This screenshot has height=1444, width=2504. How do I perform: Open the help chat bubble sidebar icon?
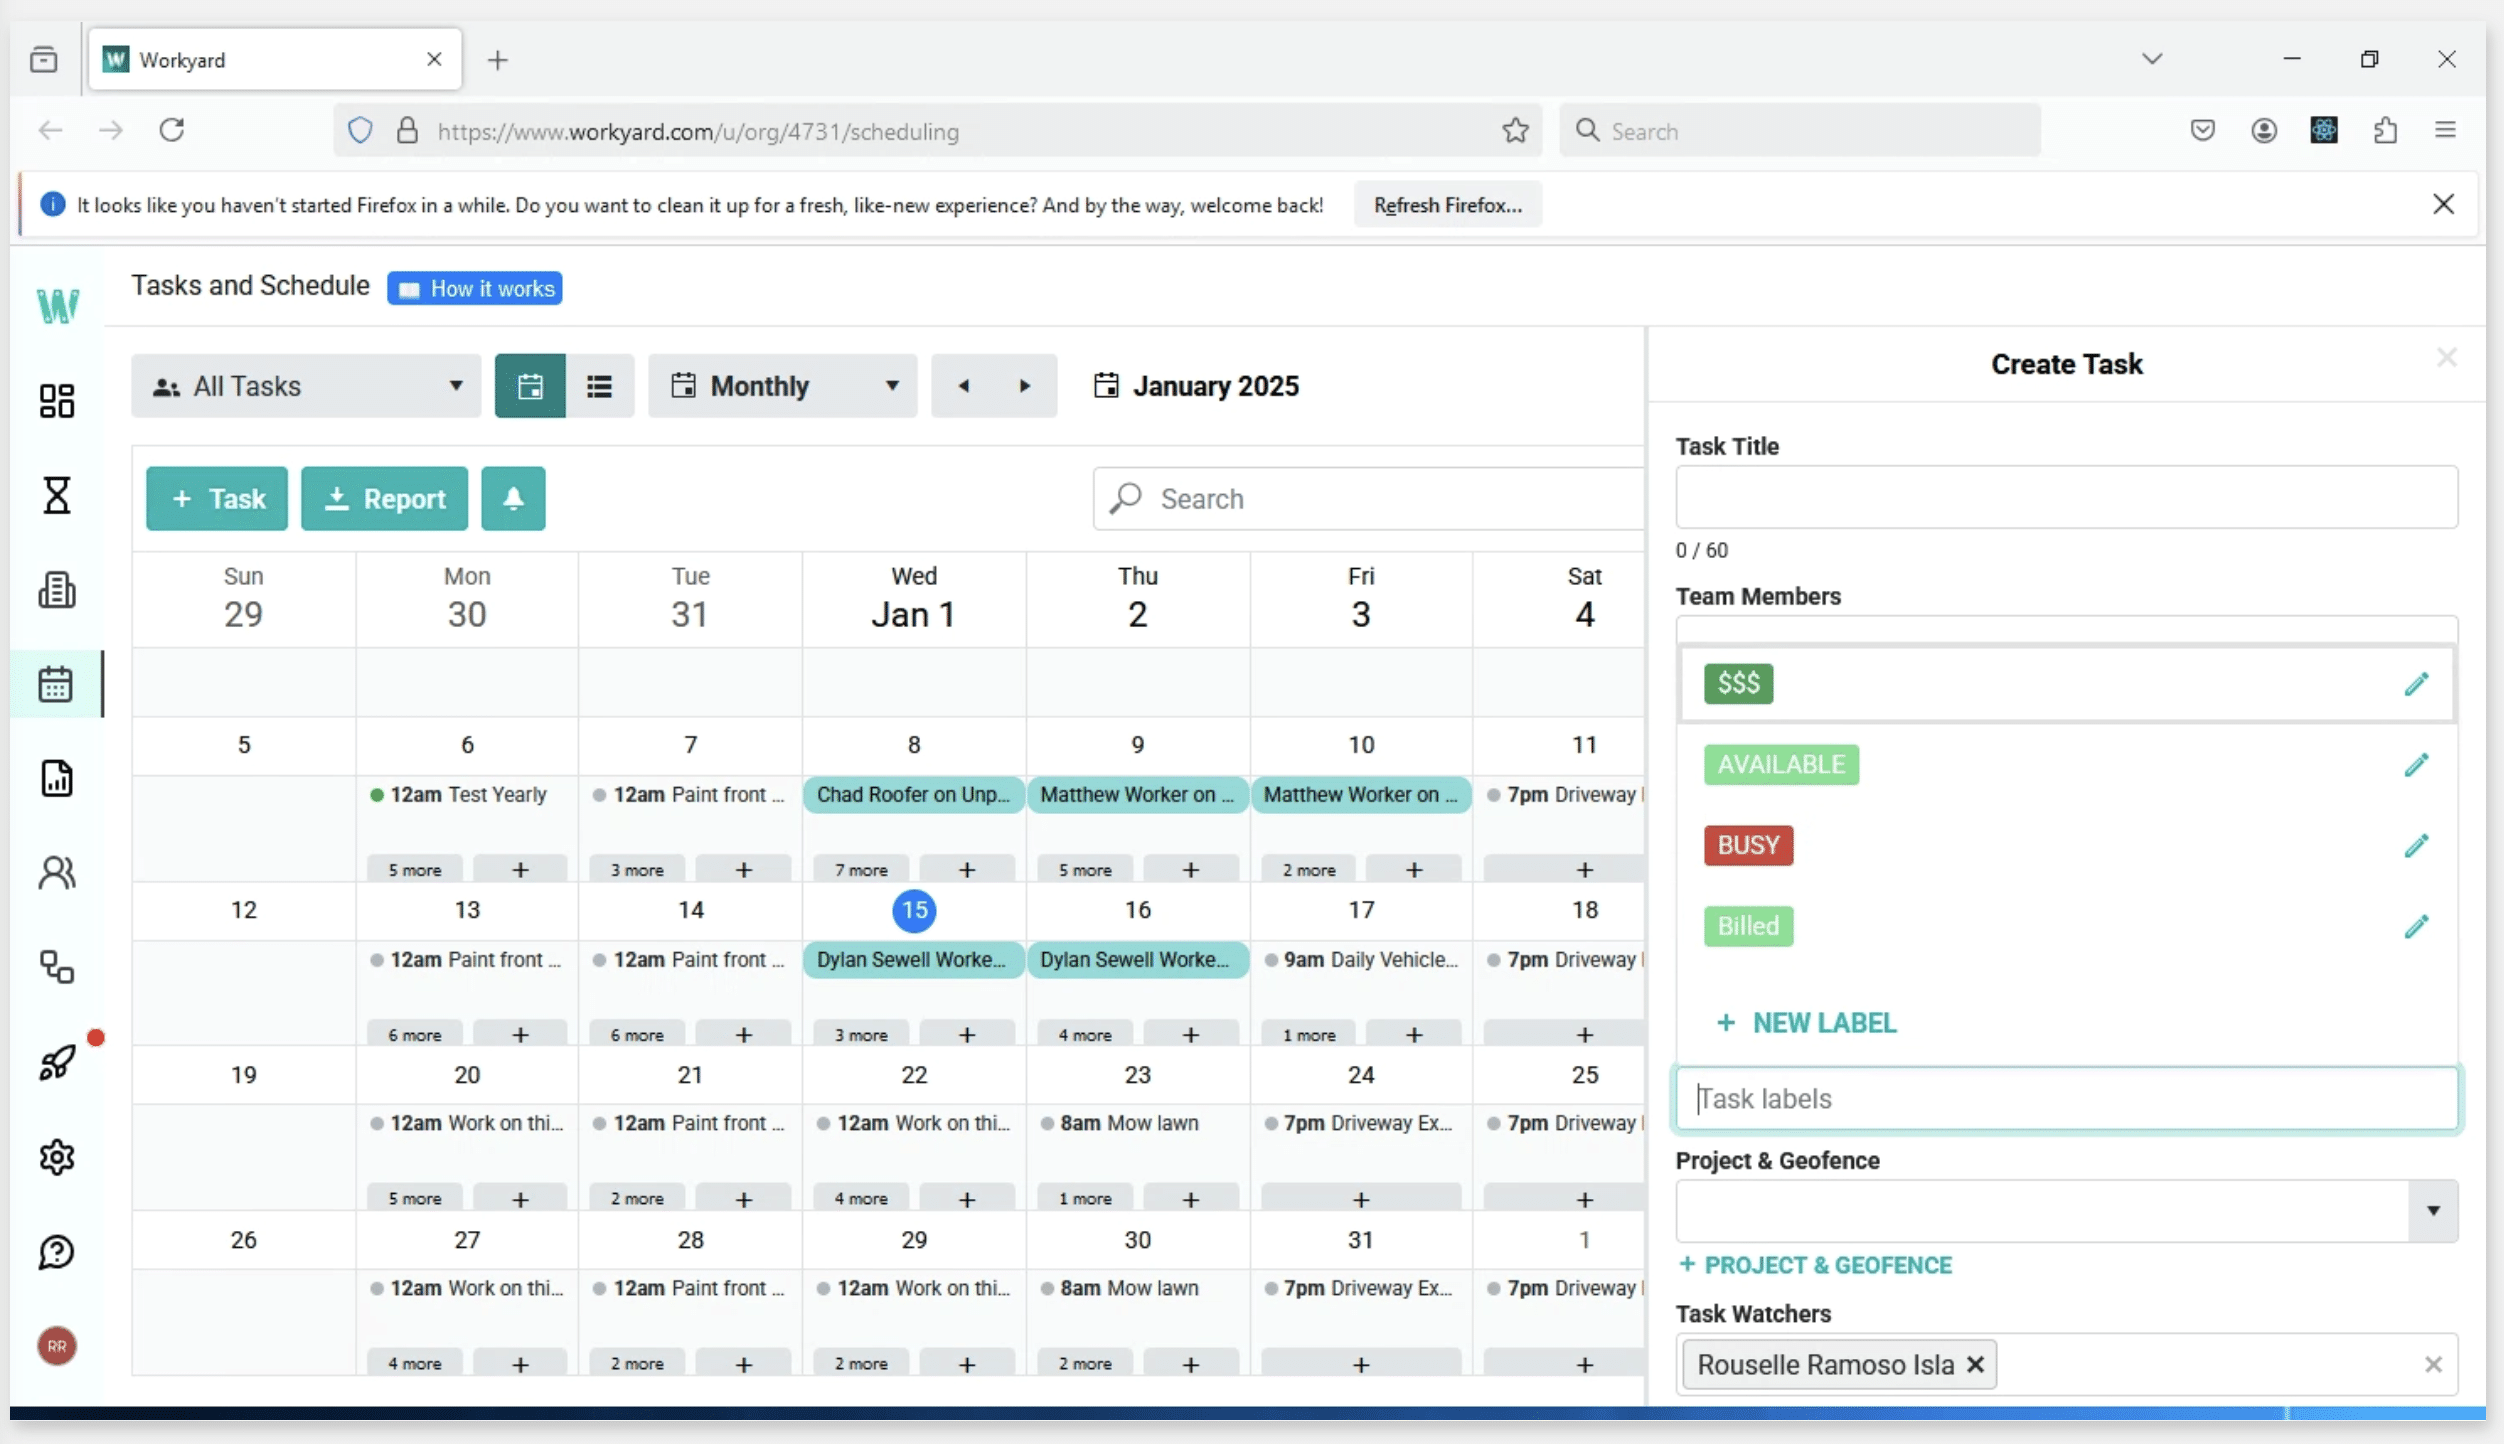tap(57, 1251)
